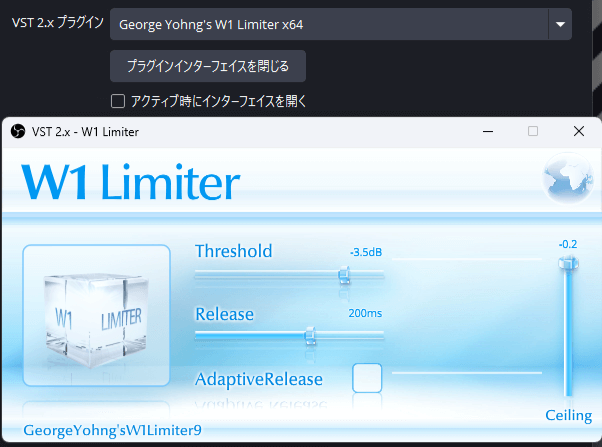
Task: Click the disabled maximize button
Action: pyautogui.click(x=533, y=131)
